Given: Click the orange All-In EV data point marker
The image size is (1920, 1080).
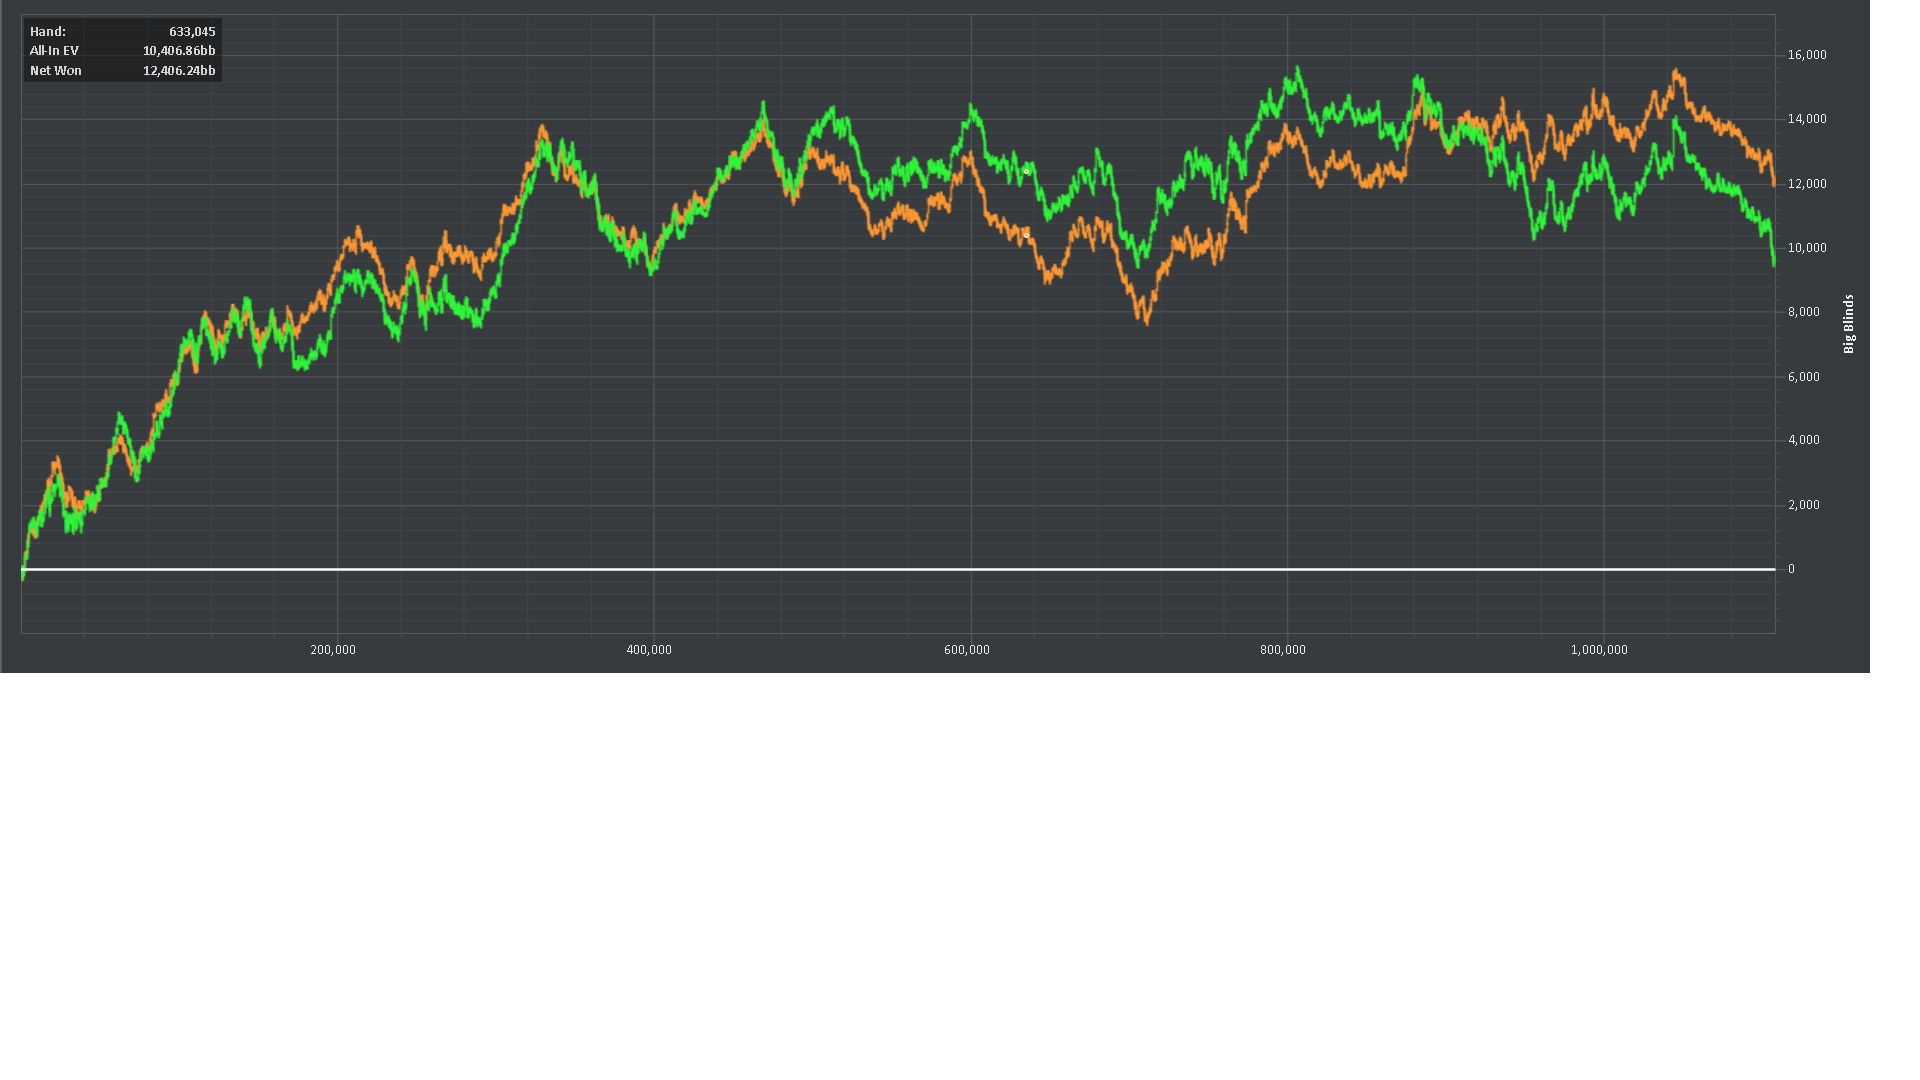Looking at the screenshot, I should 1027,236.
